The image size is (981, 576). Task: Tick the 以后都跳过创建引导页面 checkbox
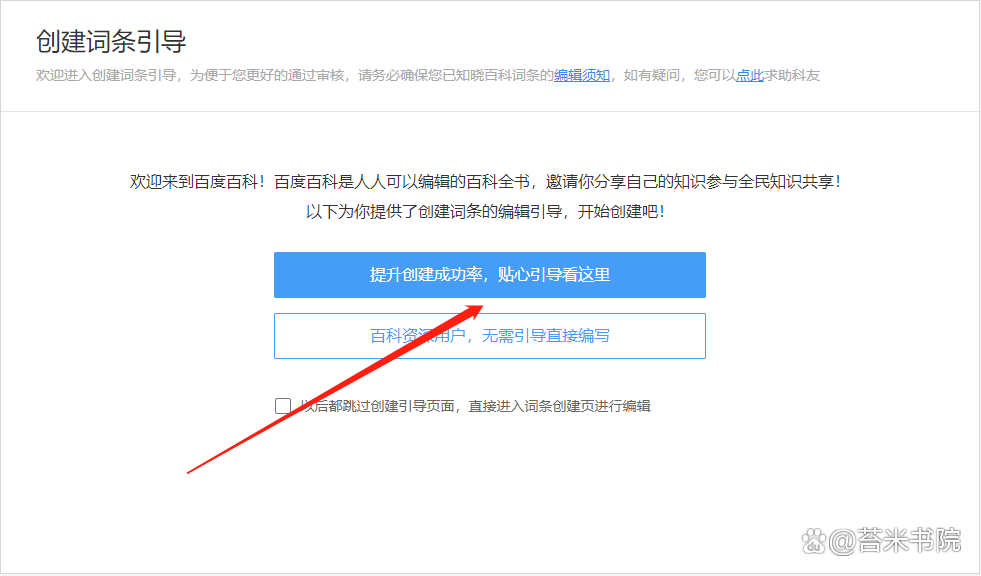coord(283,406)
